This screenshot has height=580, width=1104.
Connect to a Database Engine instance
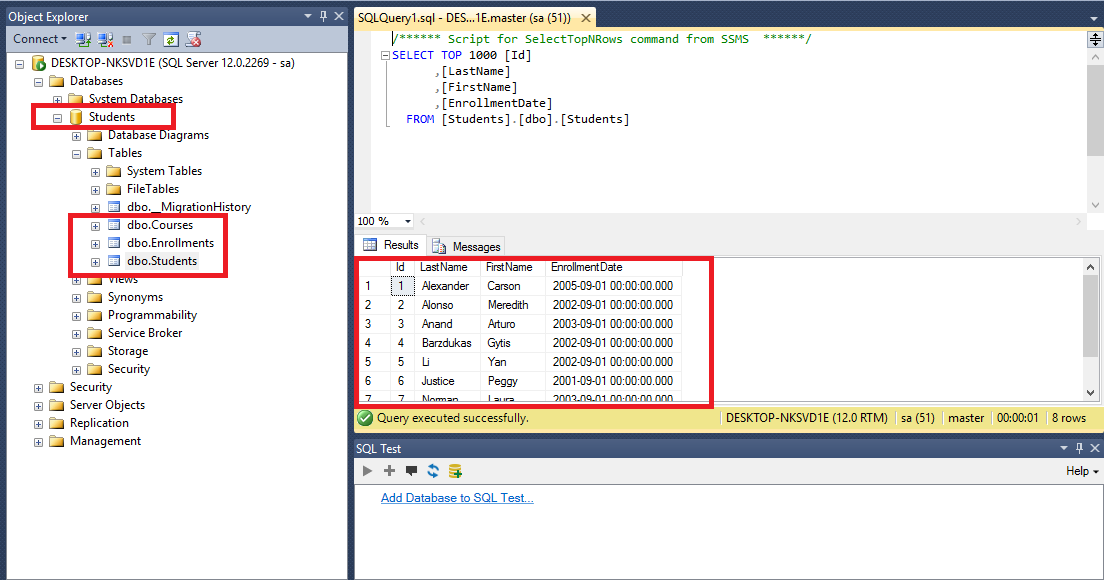pyautogui.click(x=81, y=38)
